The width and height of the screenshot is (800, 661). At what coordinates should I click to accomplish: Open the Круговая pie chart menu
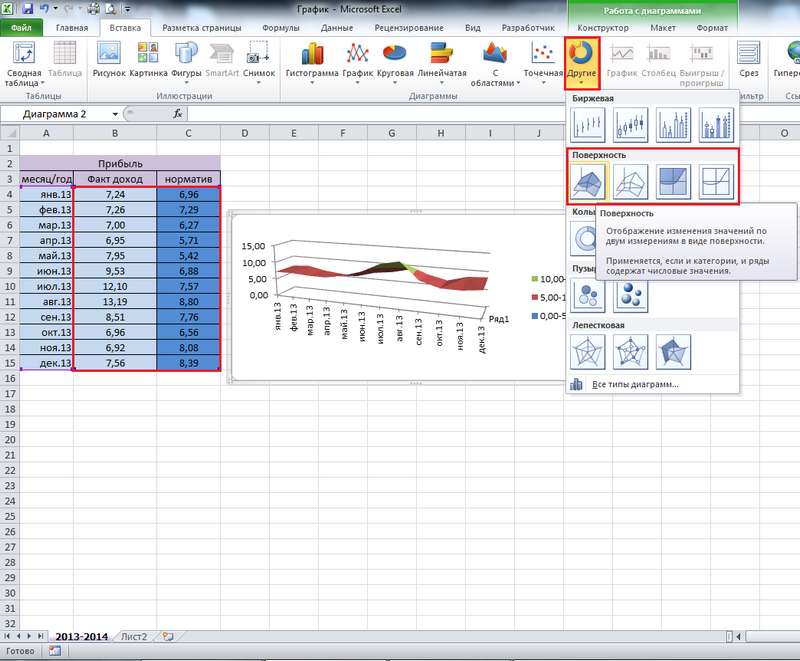(x=395, y=63)
